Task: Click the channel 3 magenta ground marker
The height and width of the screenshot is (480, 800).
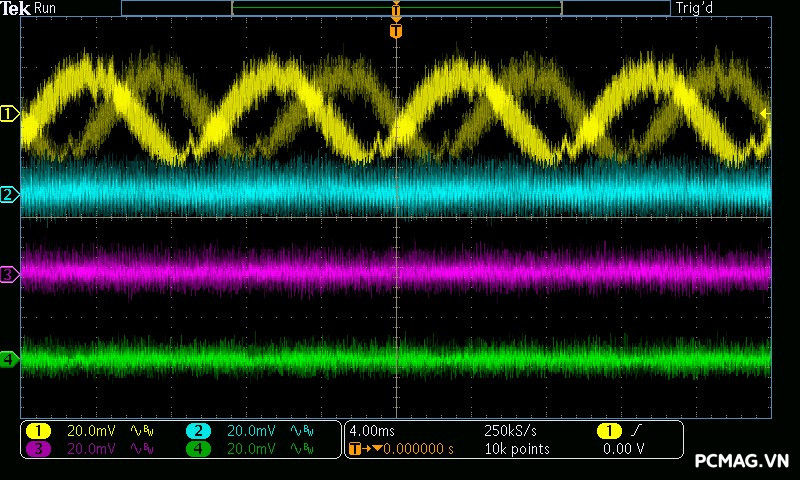Action: coord(9,273)
